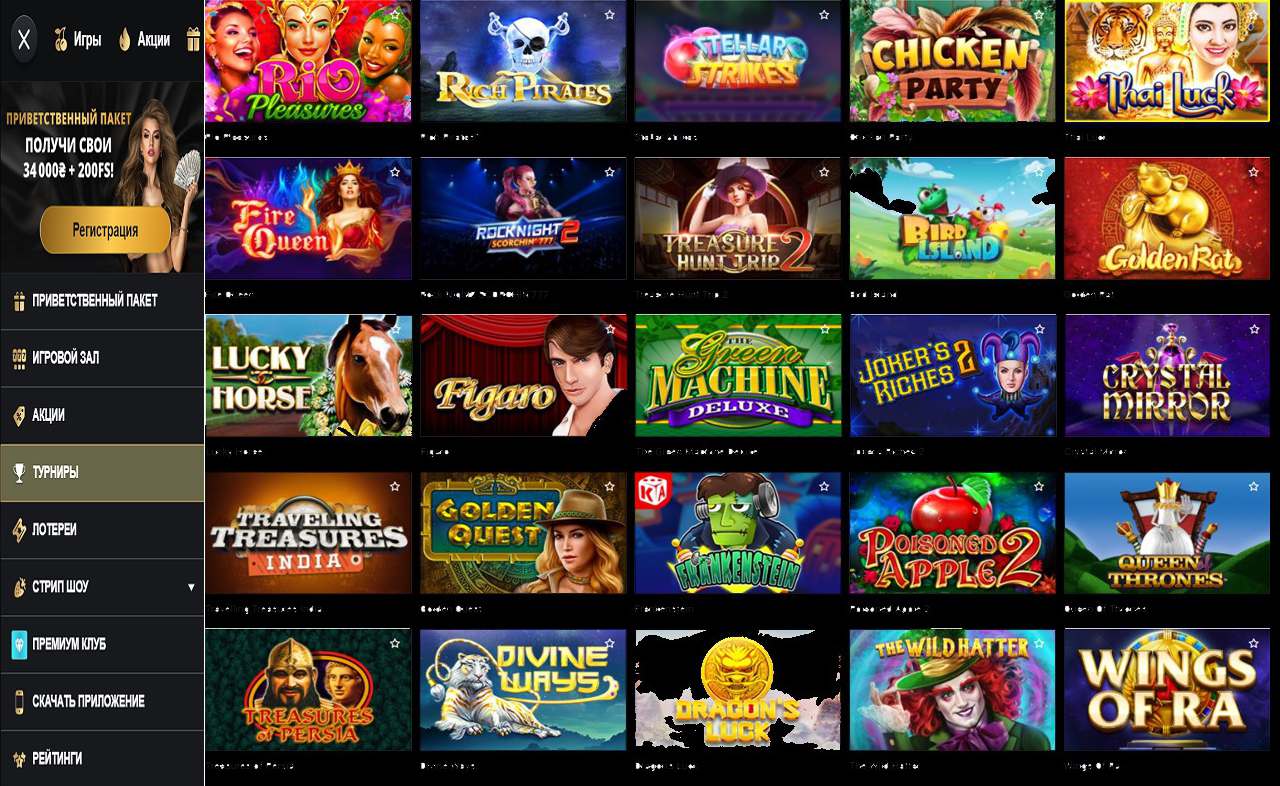Click the flame icon next to Акции
This screenshot has width=1280, height=786.
[x=125, y=40]
